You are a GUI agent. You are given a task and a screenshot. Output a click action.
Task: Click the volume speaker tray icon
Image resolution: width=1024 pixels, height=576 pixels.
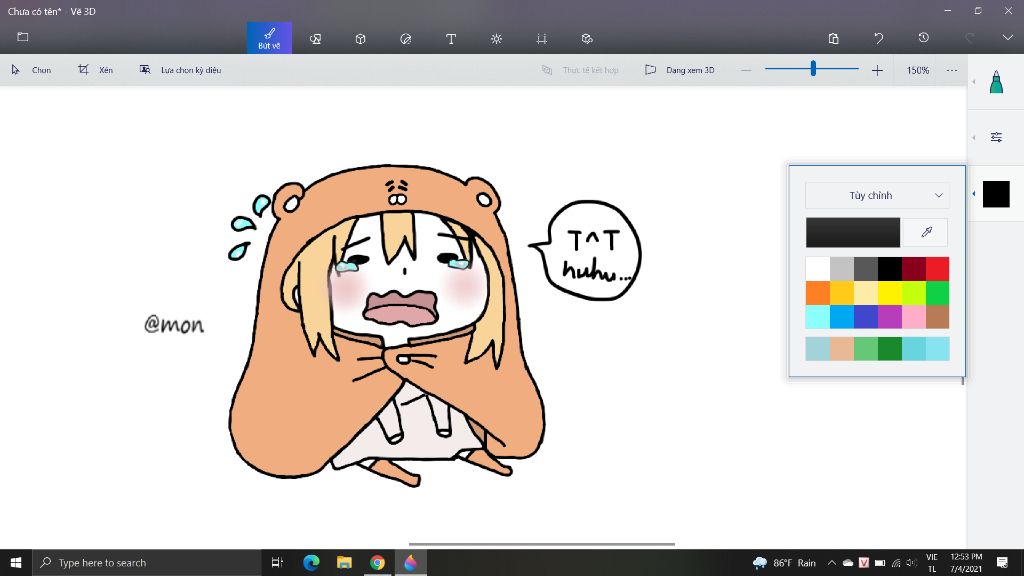click(912, 562)
